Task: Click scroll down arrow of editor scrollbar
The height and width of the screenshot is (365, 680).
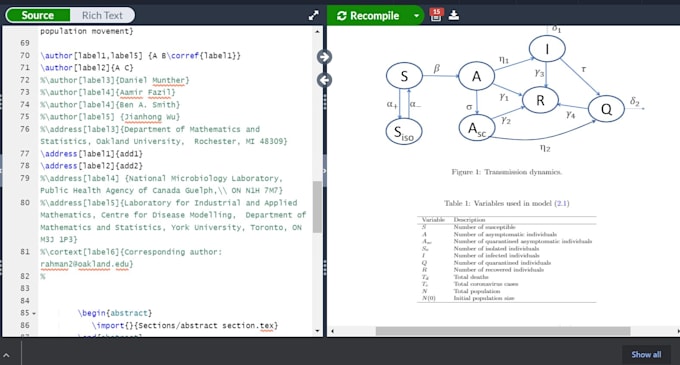Action: [317, 331]
